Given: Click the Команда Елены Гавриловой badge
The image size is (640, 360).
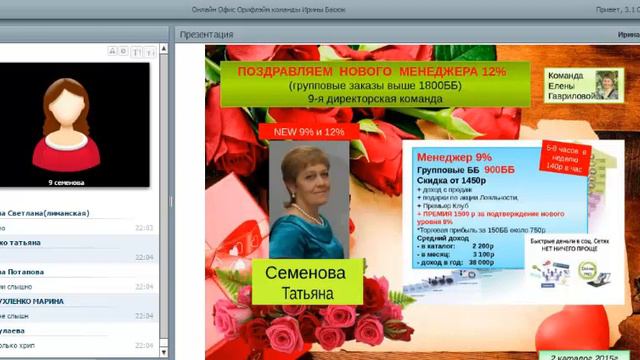Looking at the screenshot, I should pos(584,86).
